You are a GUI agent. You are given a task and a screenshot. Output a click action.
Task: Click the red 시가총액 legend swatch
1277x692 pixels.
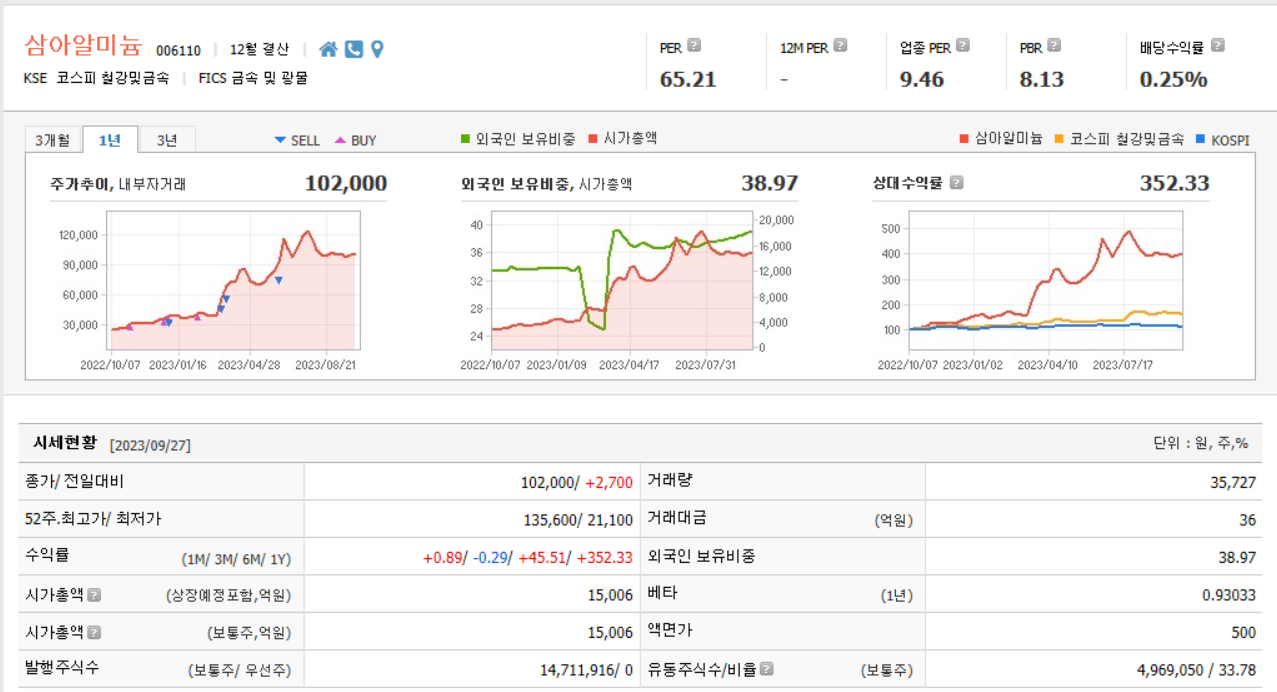tap(593, 139)
